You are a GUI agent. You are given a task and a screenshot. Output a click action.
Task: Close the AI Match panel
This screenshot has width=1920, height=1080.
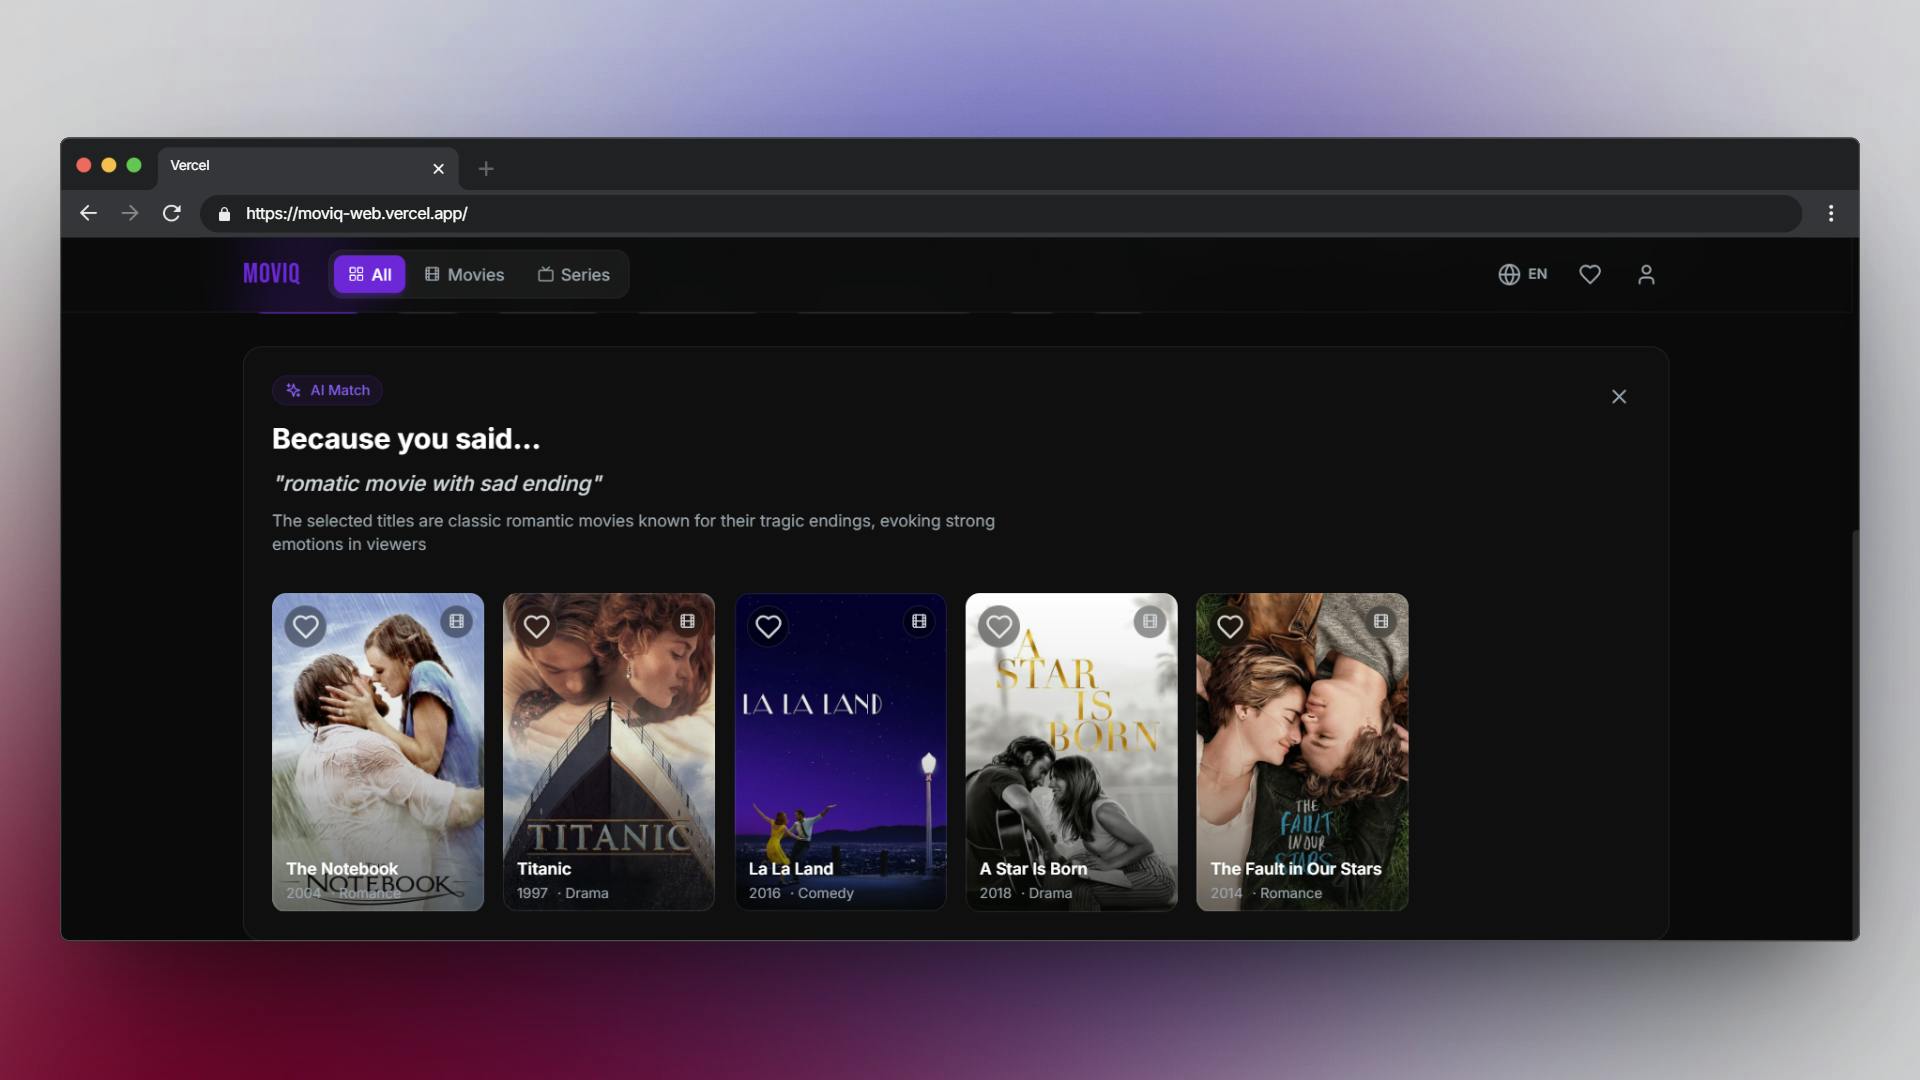pyautogui.click(x=1619, y=397)
